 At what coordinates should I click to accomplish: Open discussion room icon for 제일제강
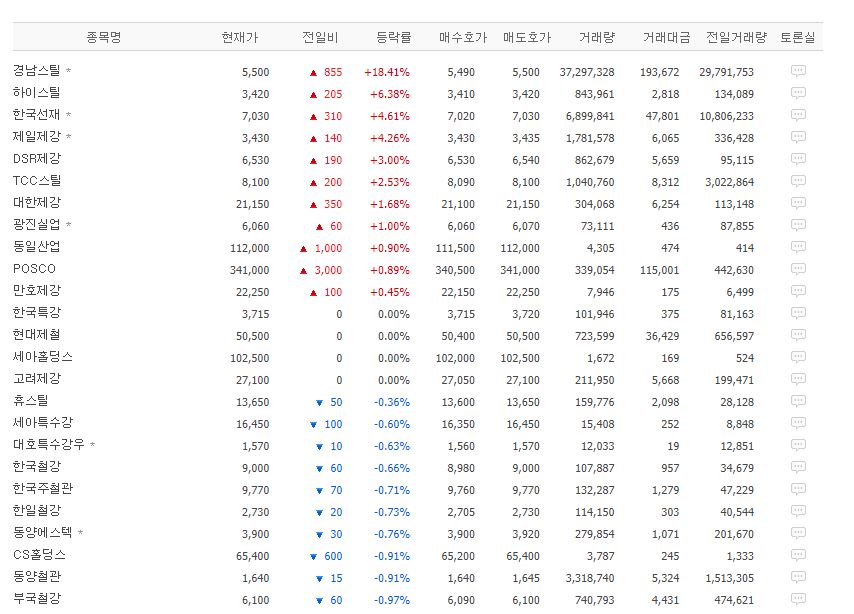tap(798, 137)
